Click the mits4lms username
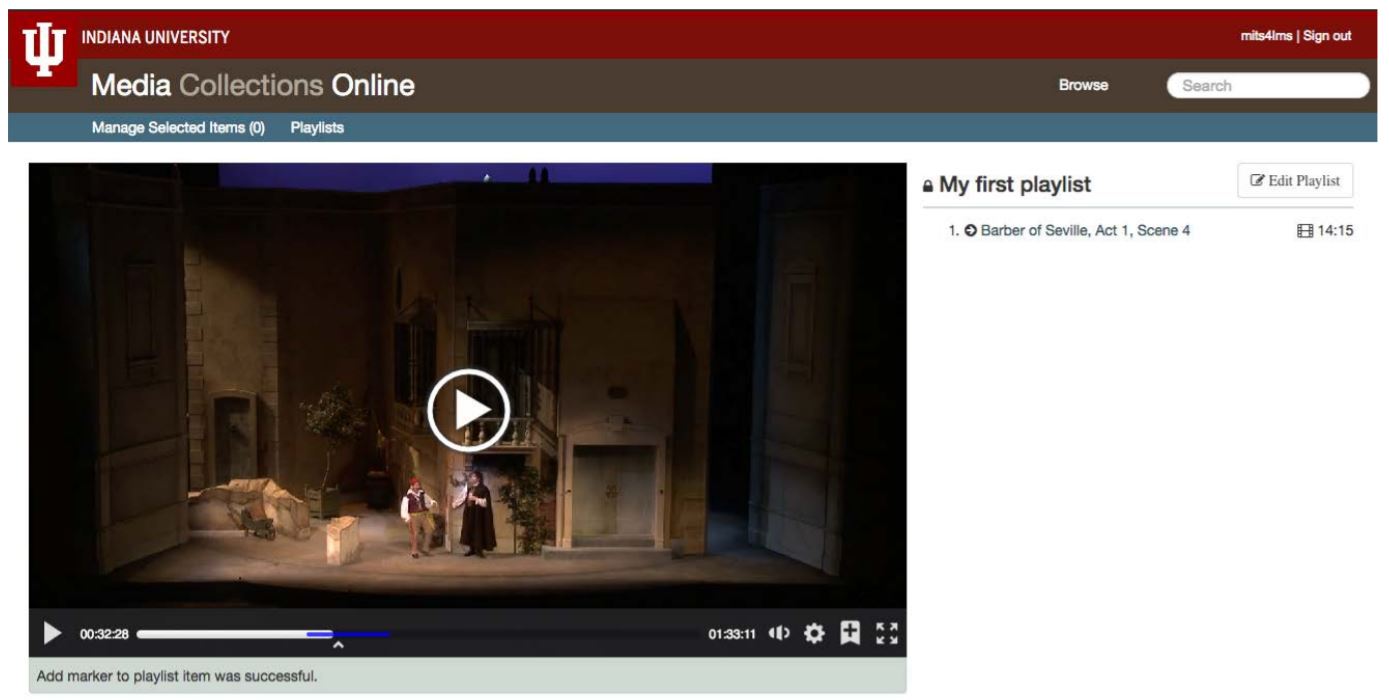Screen dimensions: 1389x700 [x=1266, y=36]
